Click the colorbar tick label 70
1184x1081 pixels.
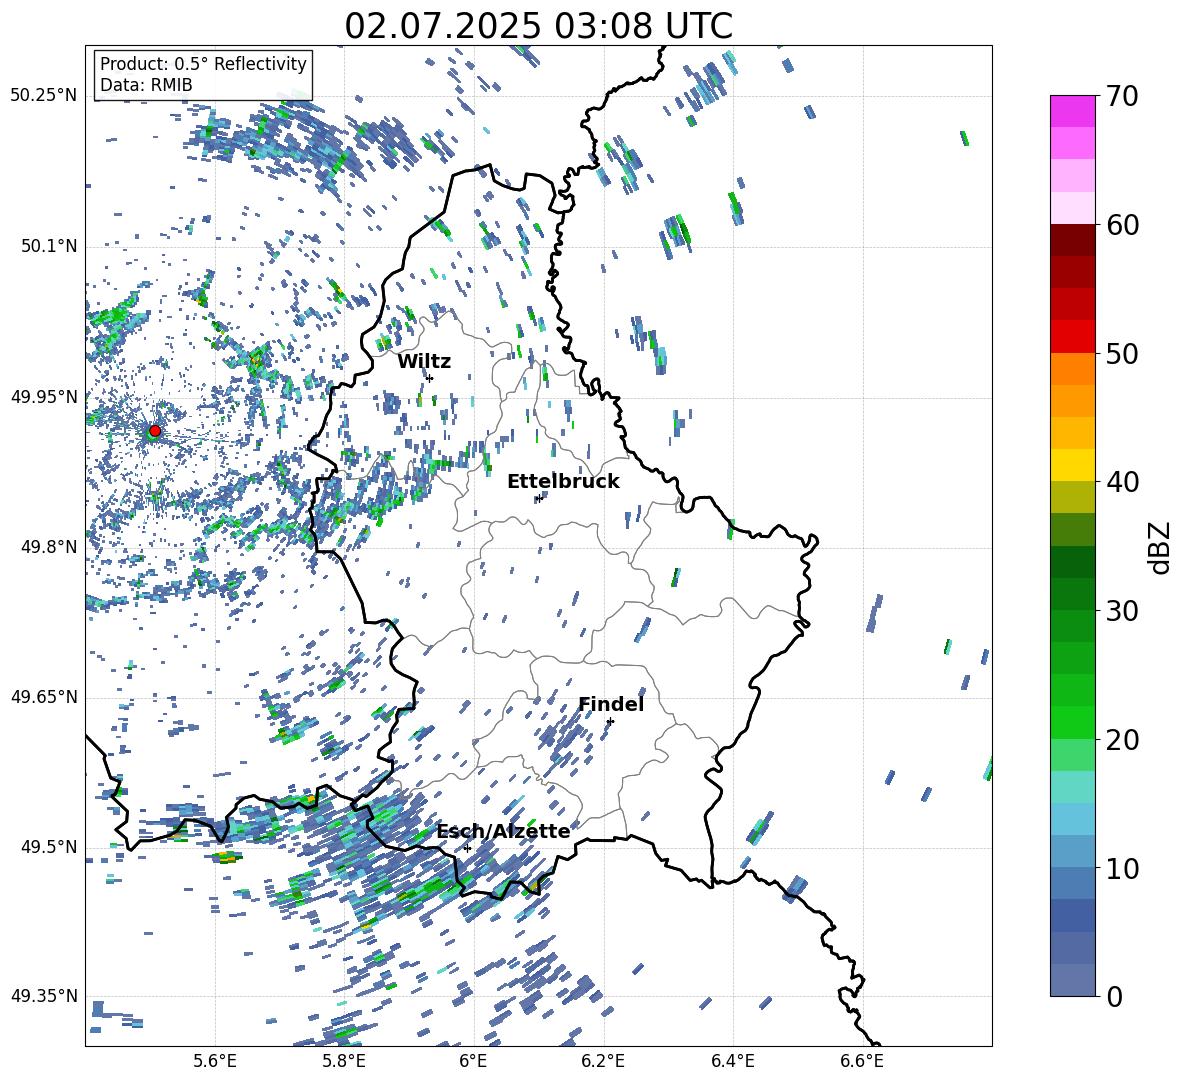point(1122,96)
